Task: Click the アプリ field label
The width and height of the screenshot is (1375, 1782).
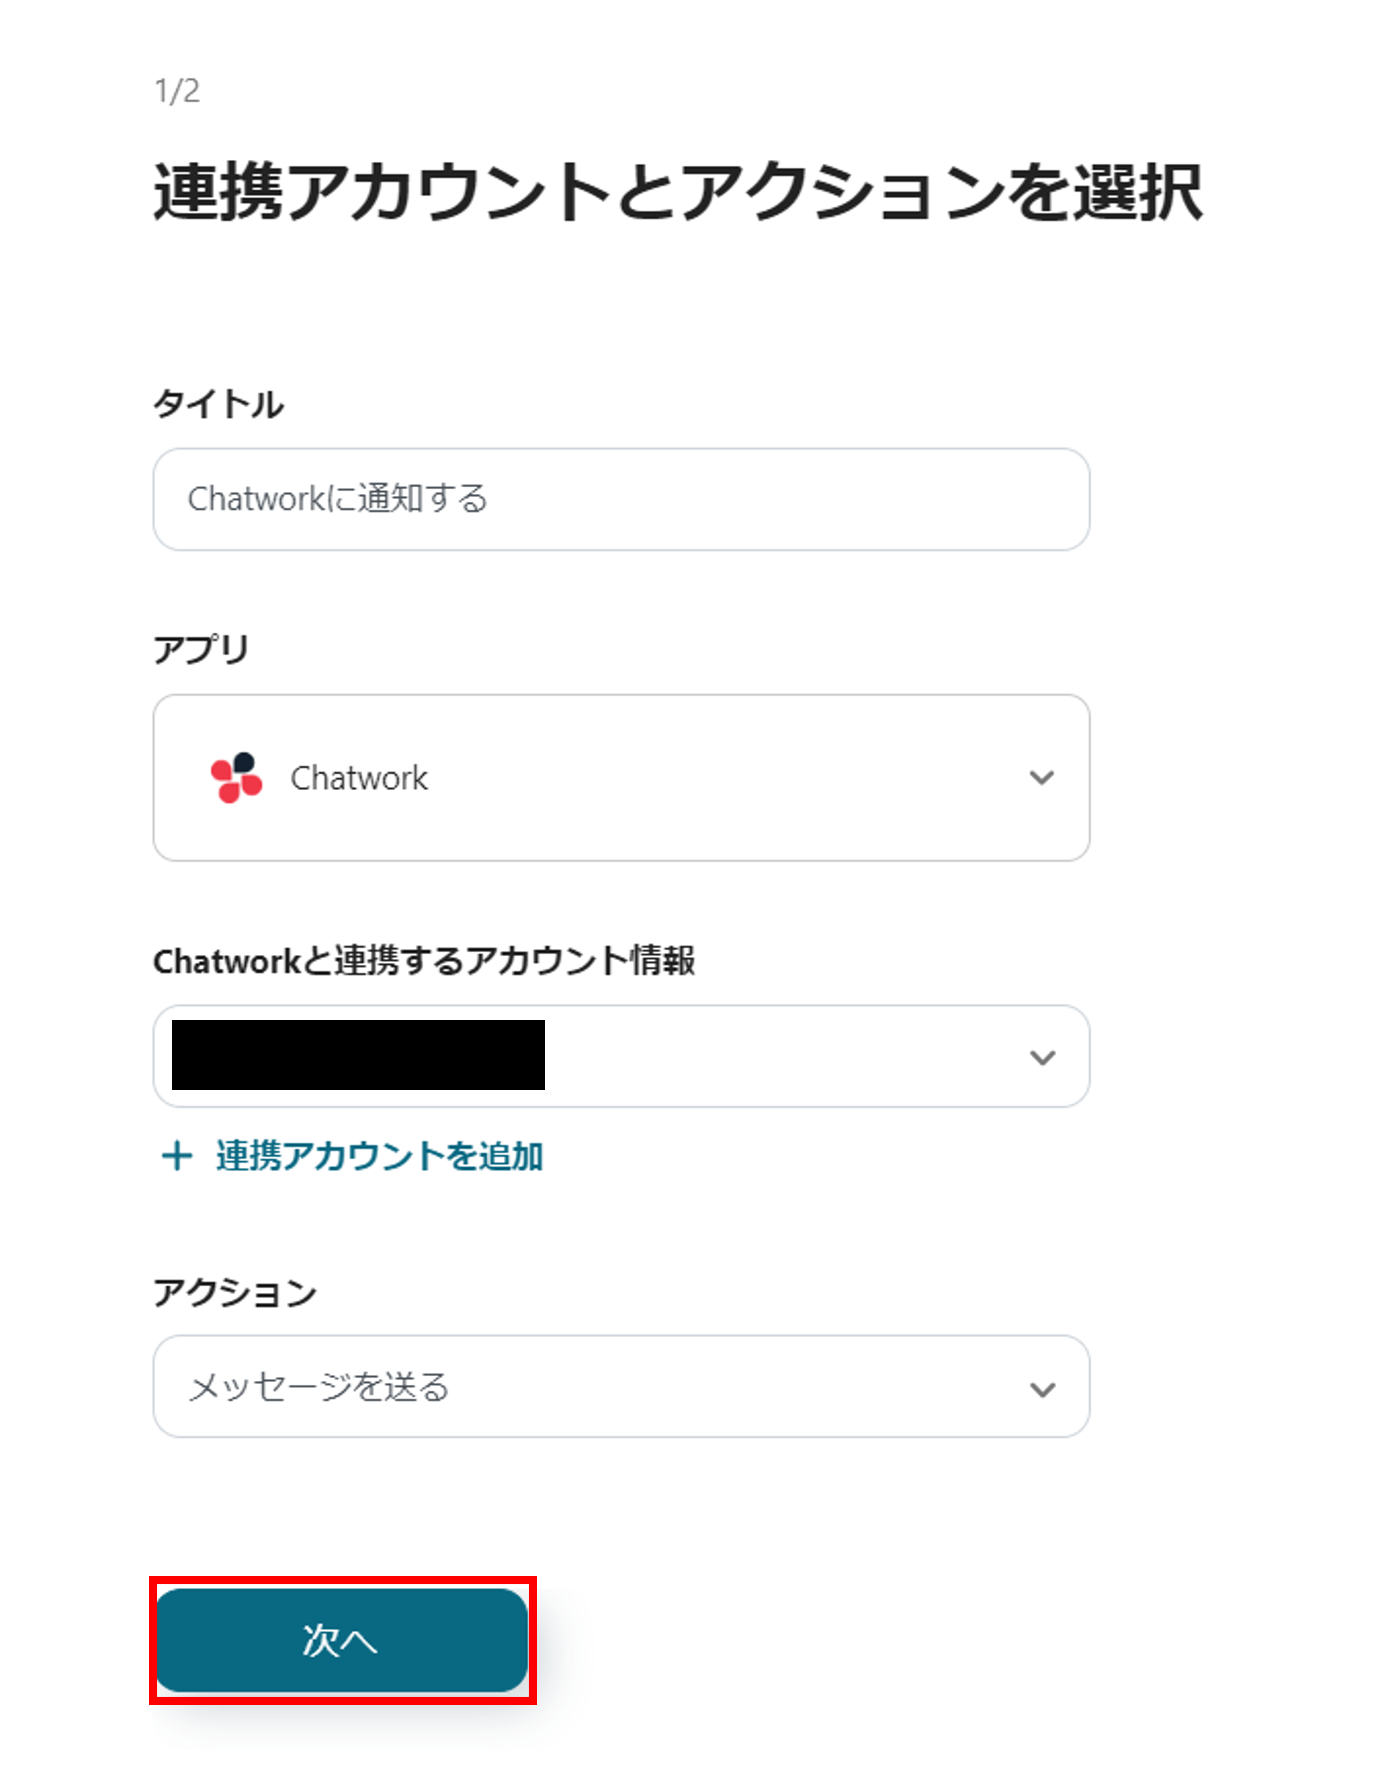Action: [201, 649]
